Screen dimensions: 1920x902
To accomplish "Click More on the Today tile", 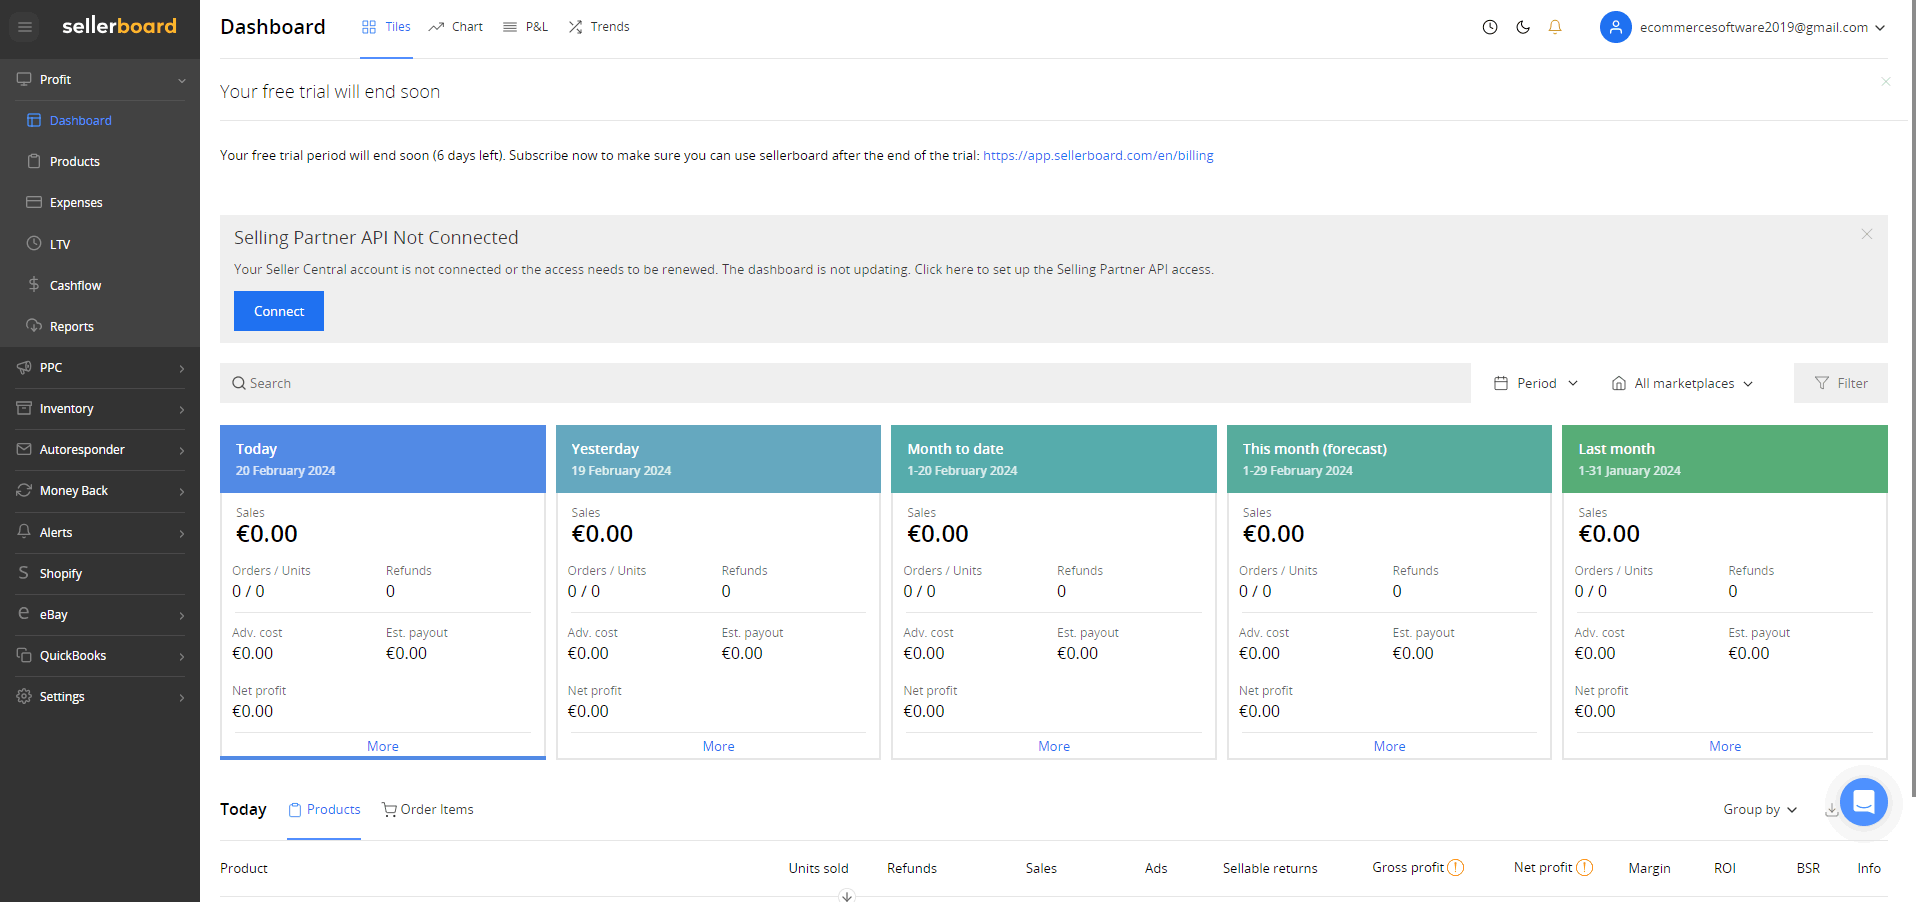I will pos(383,746).
